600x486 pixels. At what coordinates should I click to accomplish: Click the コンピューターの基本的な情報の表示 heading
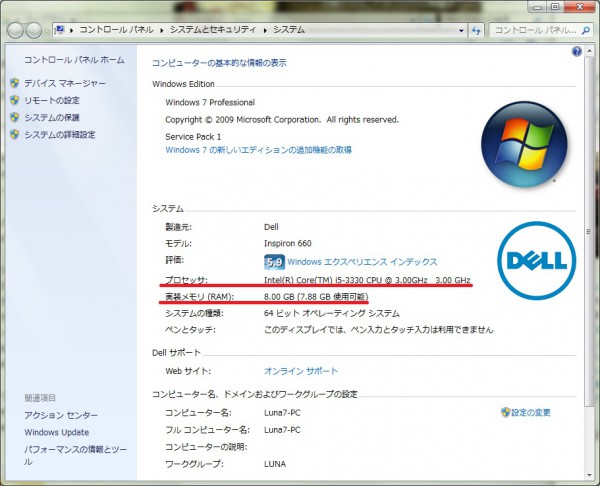[x=219, y=63]
